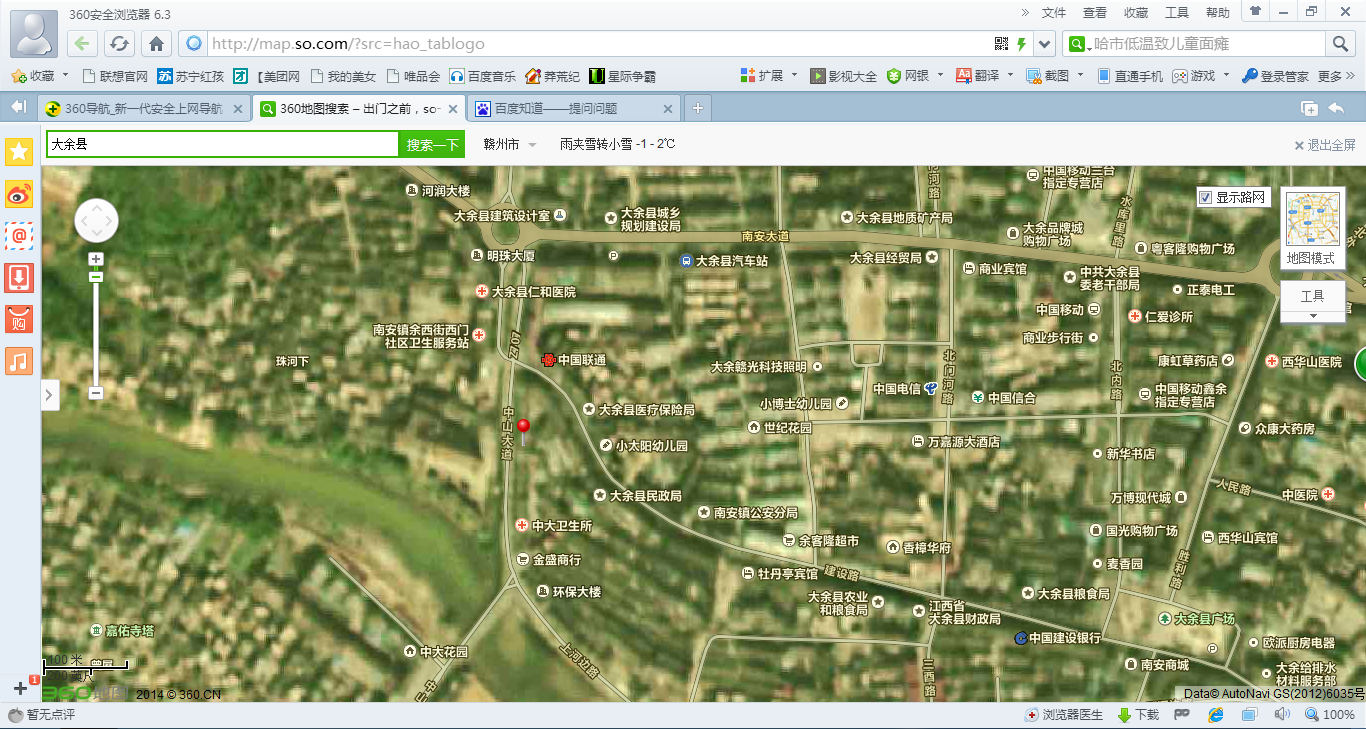Open the Weibo sidebar icon

pos(19,194)
